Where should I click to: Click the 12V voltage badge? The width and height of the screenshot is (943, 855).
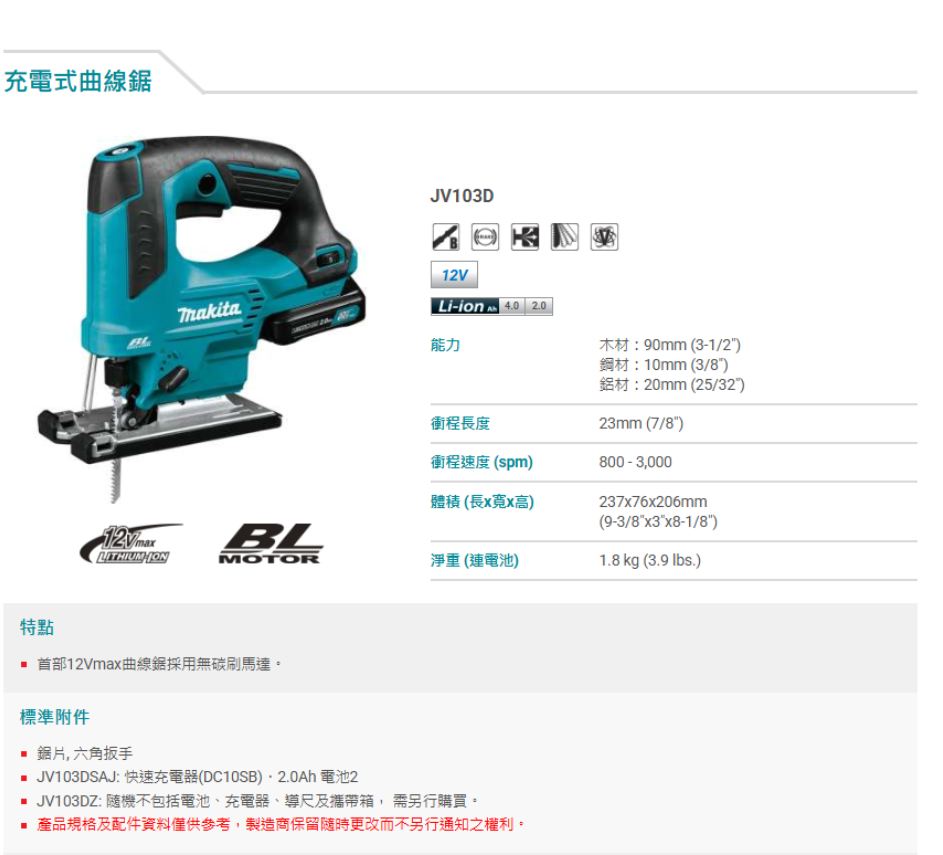(454, 275)
